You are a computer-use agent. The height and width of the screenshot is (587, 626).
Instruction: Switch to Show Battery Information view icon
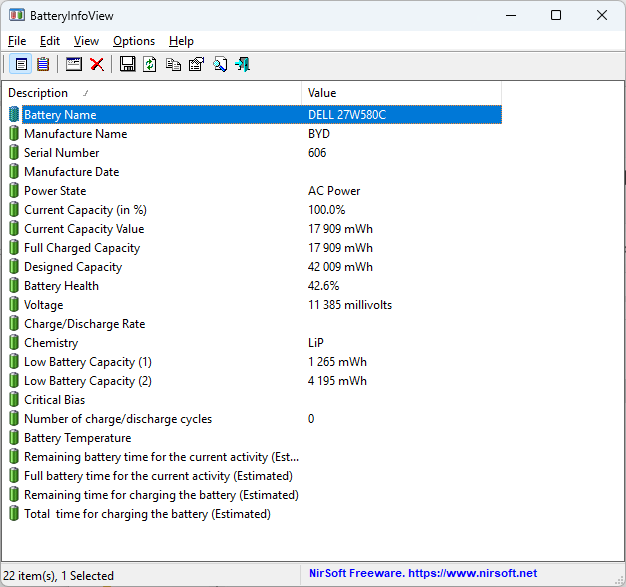21,64
